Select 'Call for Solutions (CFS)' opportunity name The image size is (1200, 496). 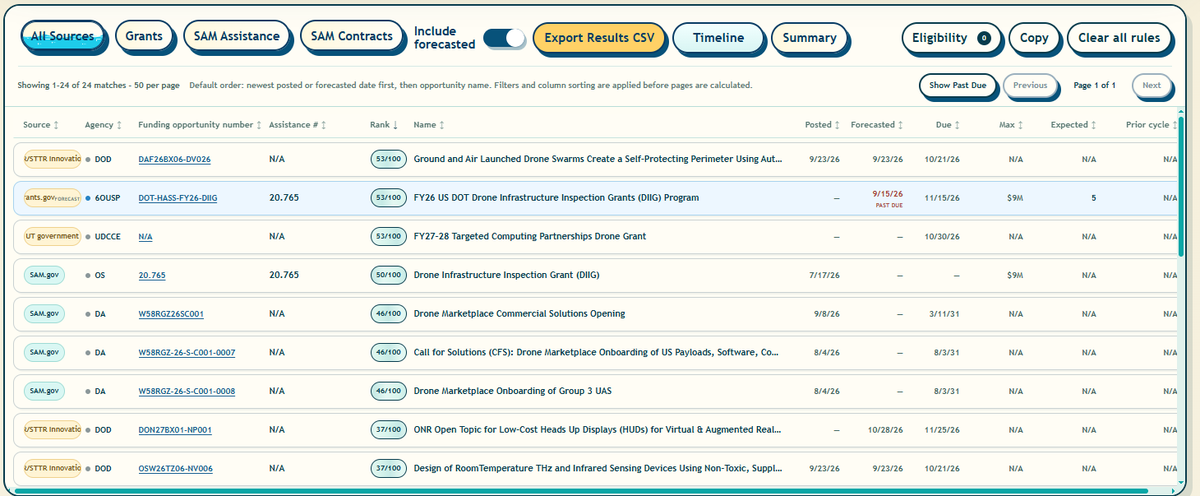click(598, 352)
